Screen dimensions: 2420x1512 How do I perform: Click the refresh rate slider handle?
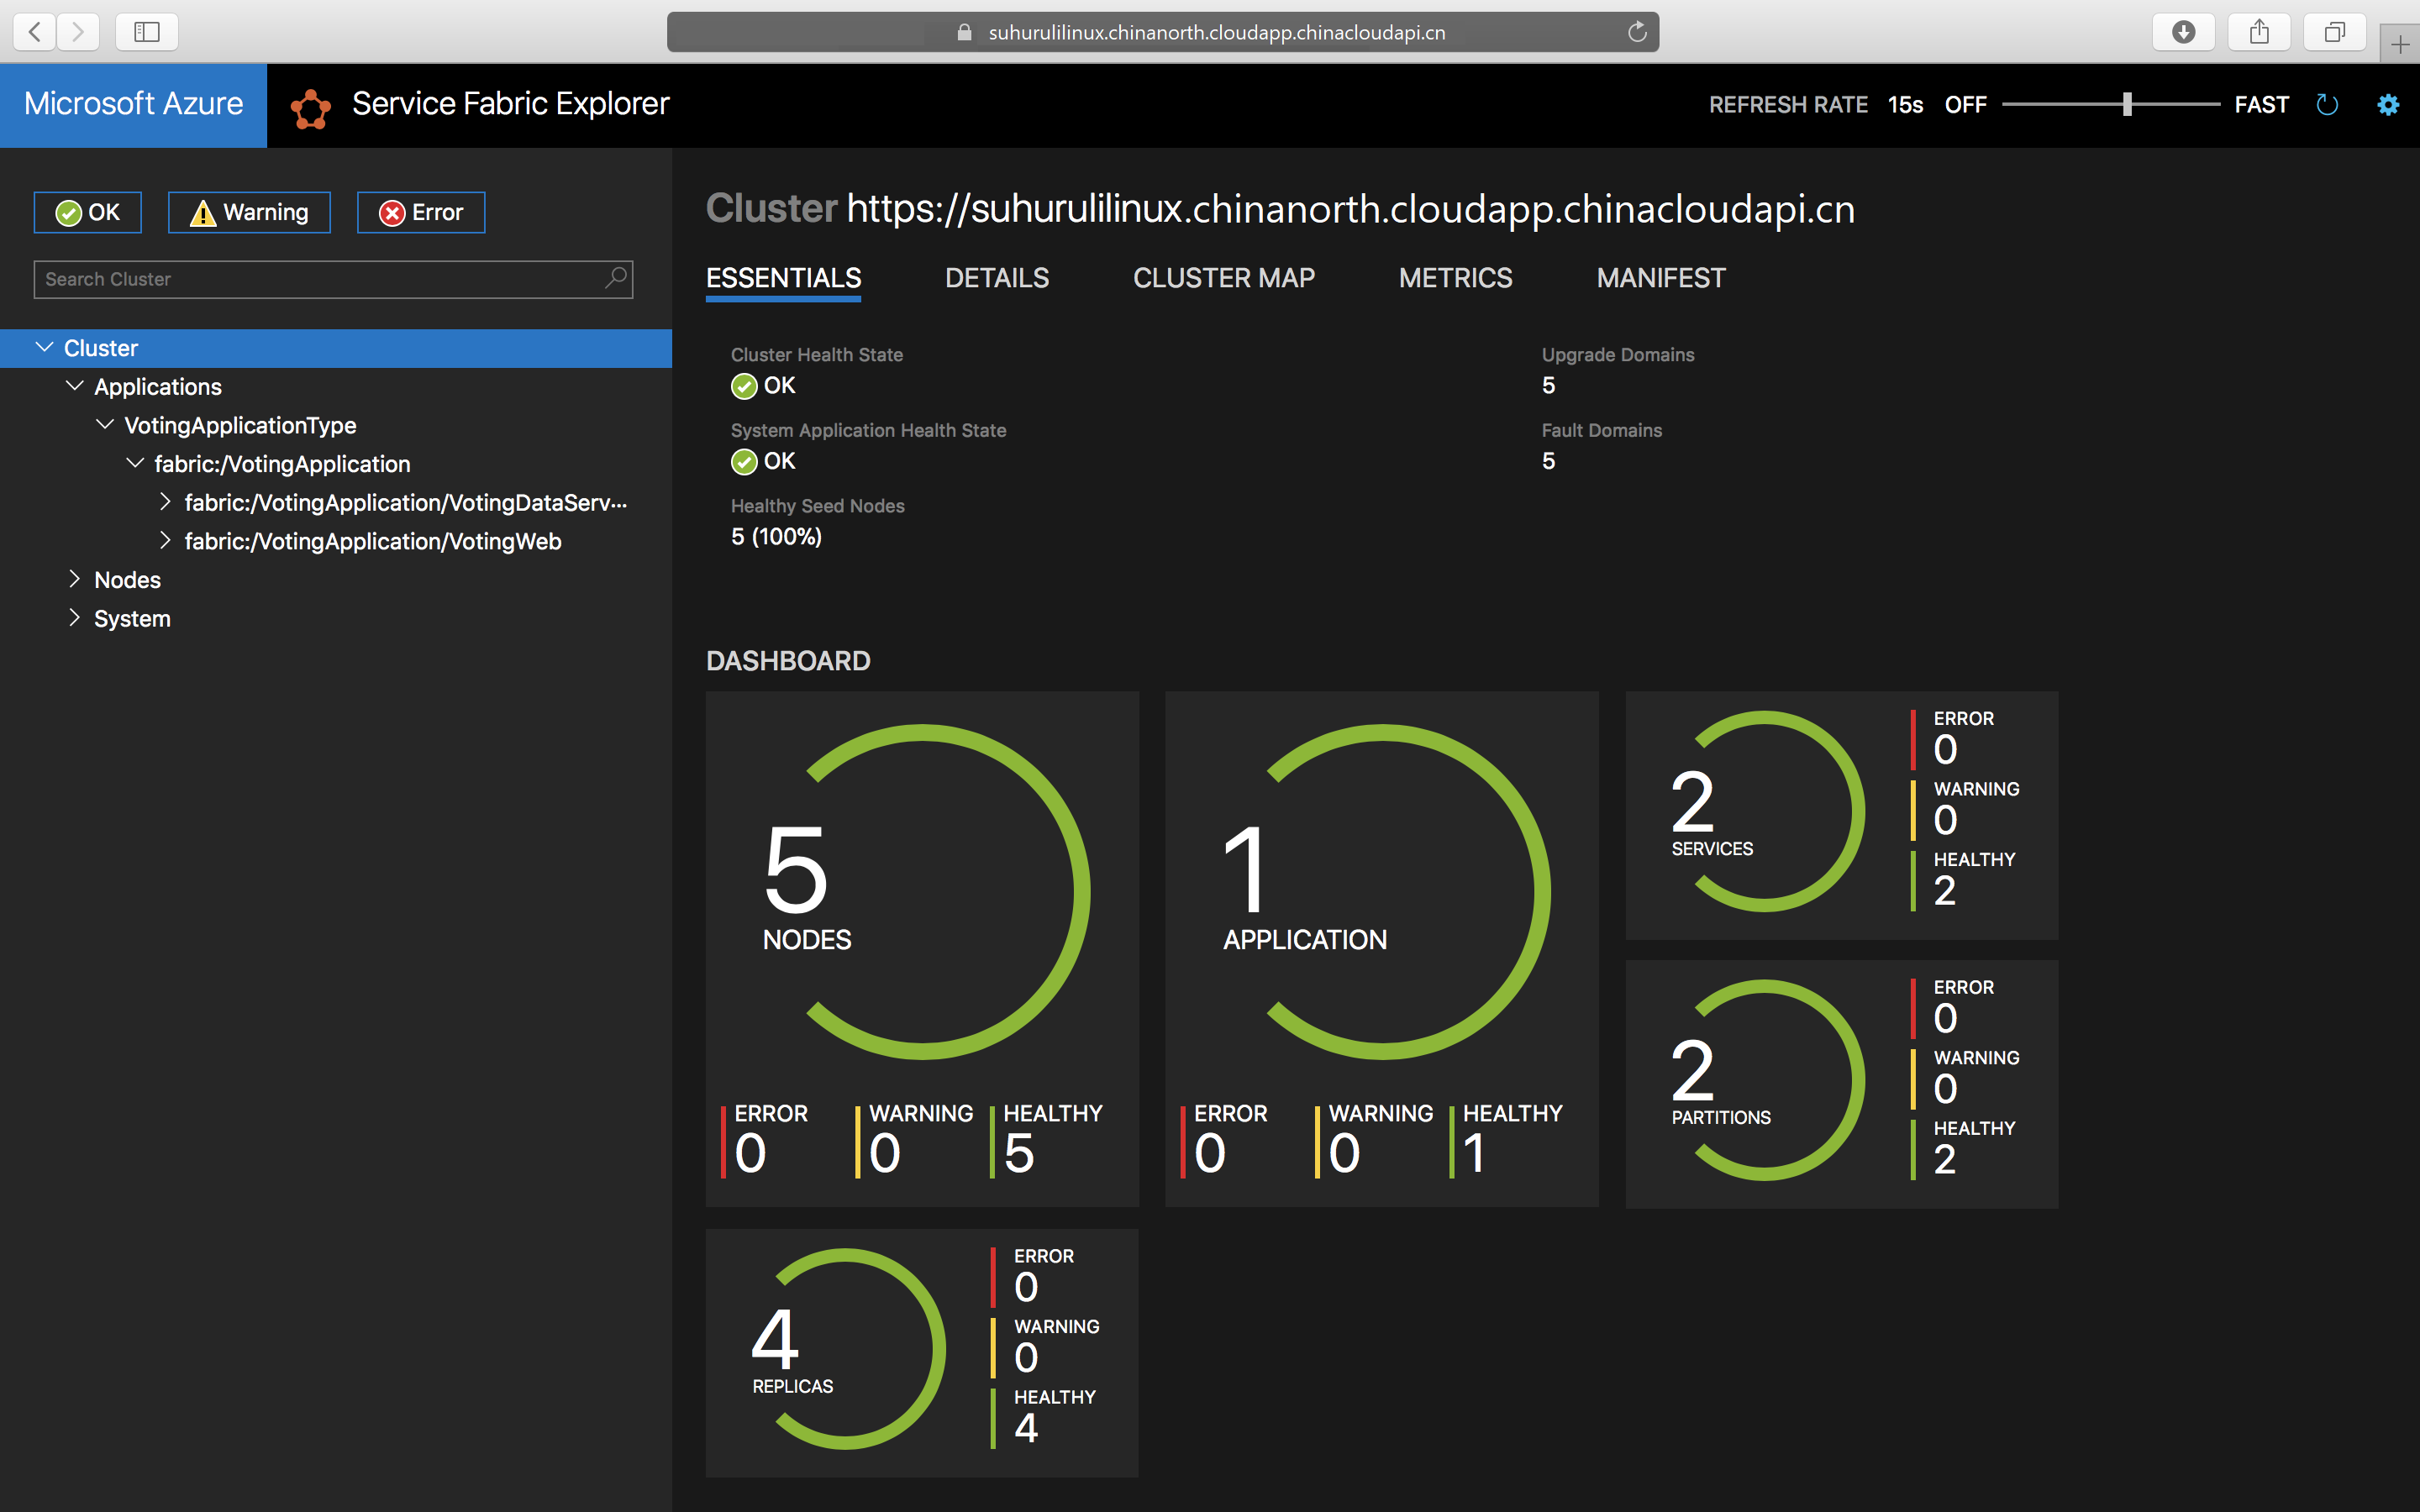point(2127,104)
